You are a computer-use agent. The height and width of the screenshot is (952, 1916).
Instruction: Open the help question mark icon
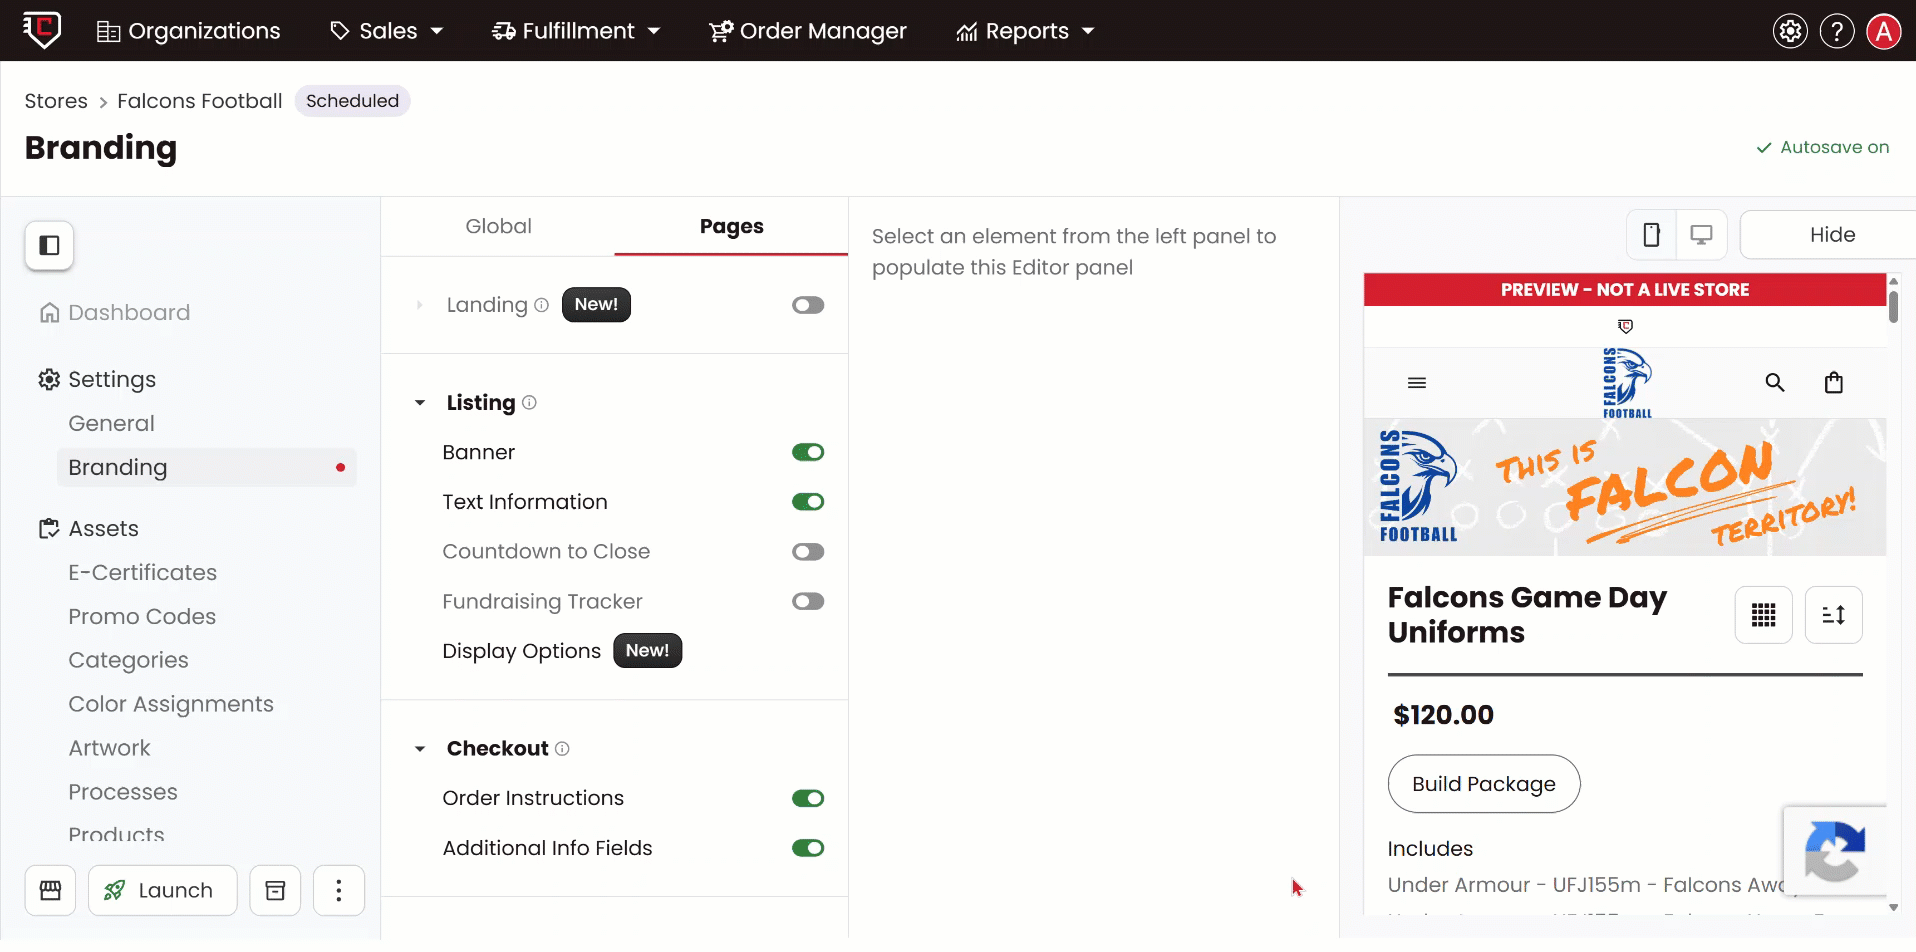(1837, 31)
